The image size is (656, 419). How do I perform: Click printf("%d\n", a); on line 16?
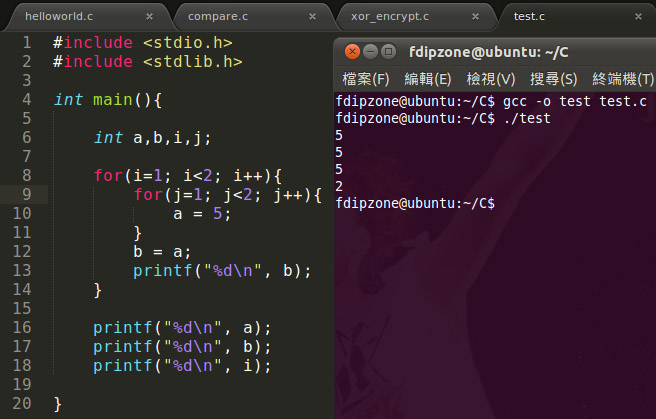[x=182, y=327]
